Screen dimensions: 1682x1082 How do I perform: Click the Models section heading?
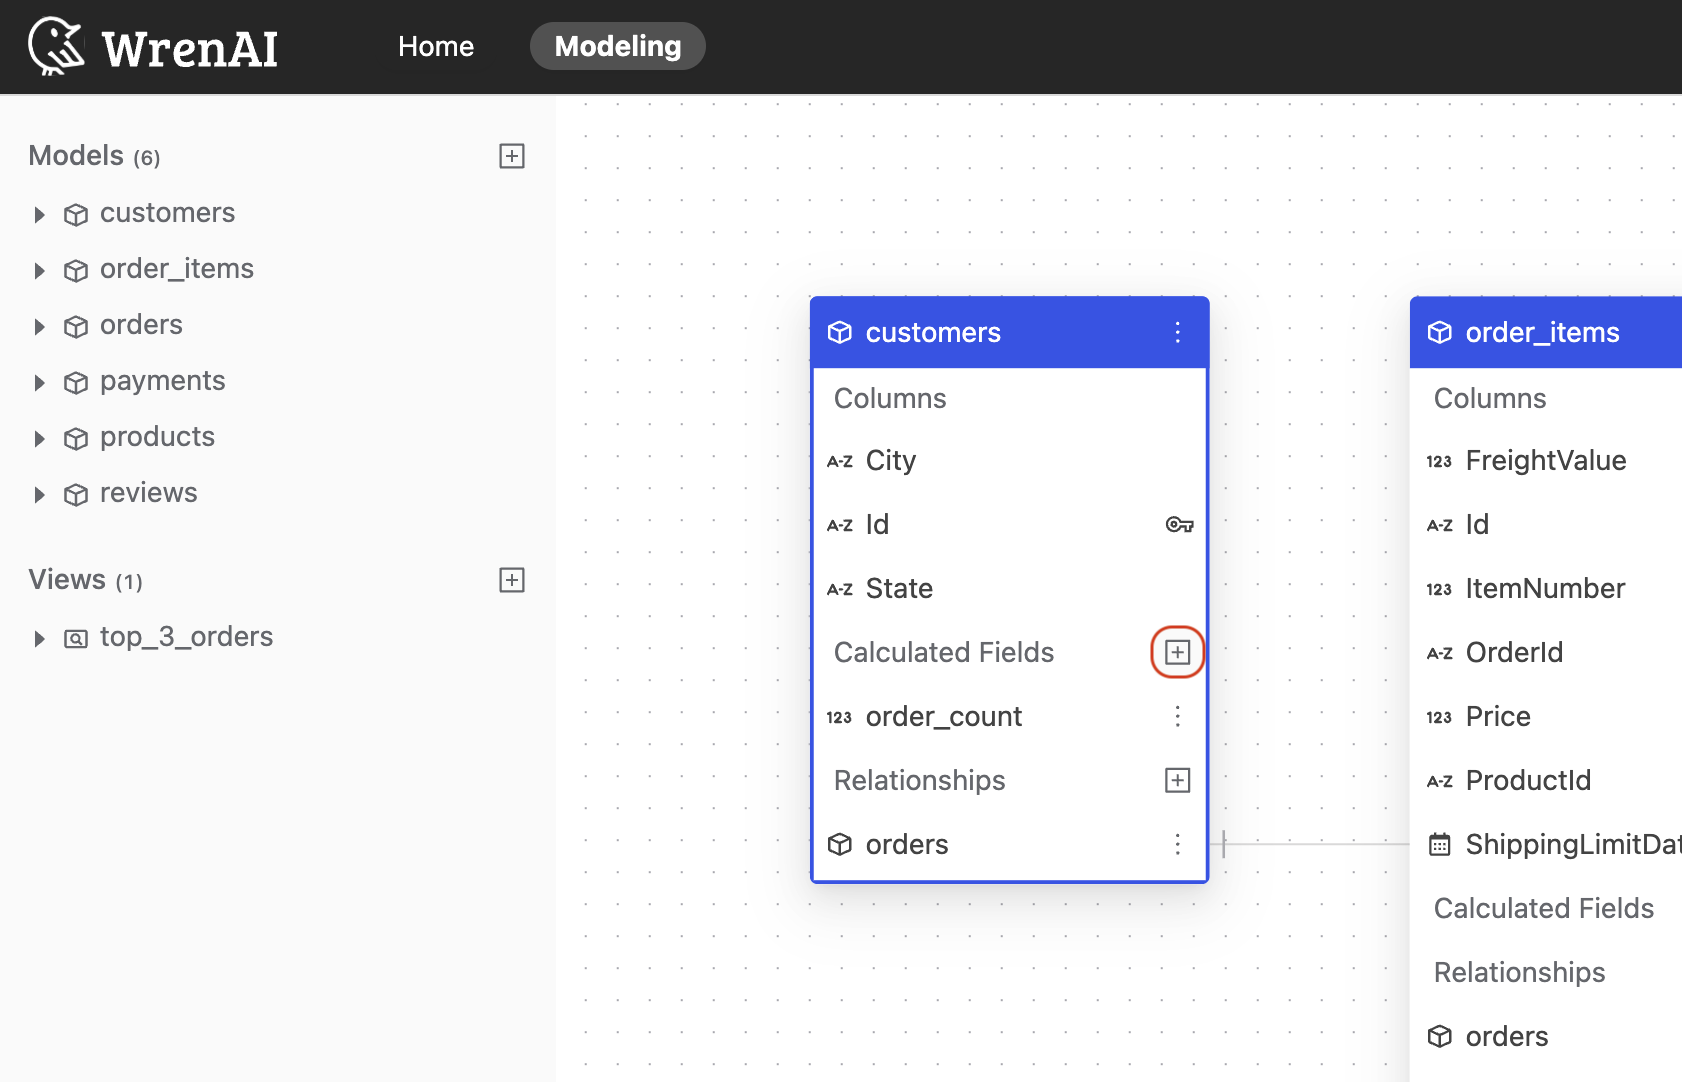pos(94,156)
